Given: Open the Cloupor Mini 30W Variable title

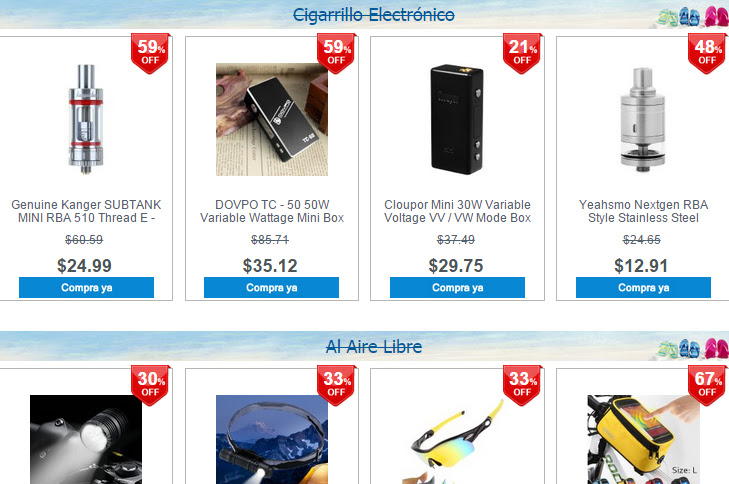Looking at the screenshot, I should [457, 211].
